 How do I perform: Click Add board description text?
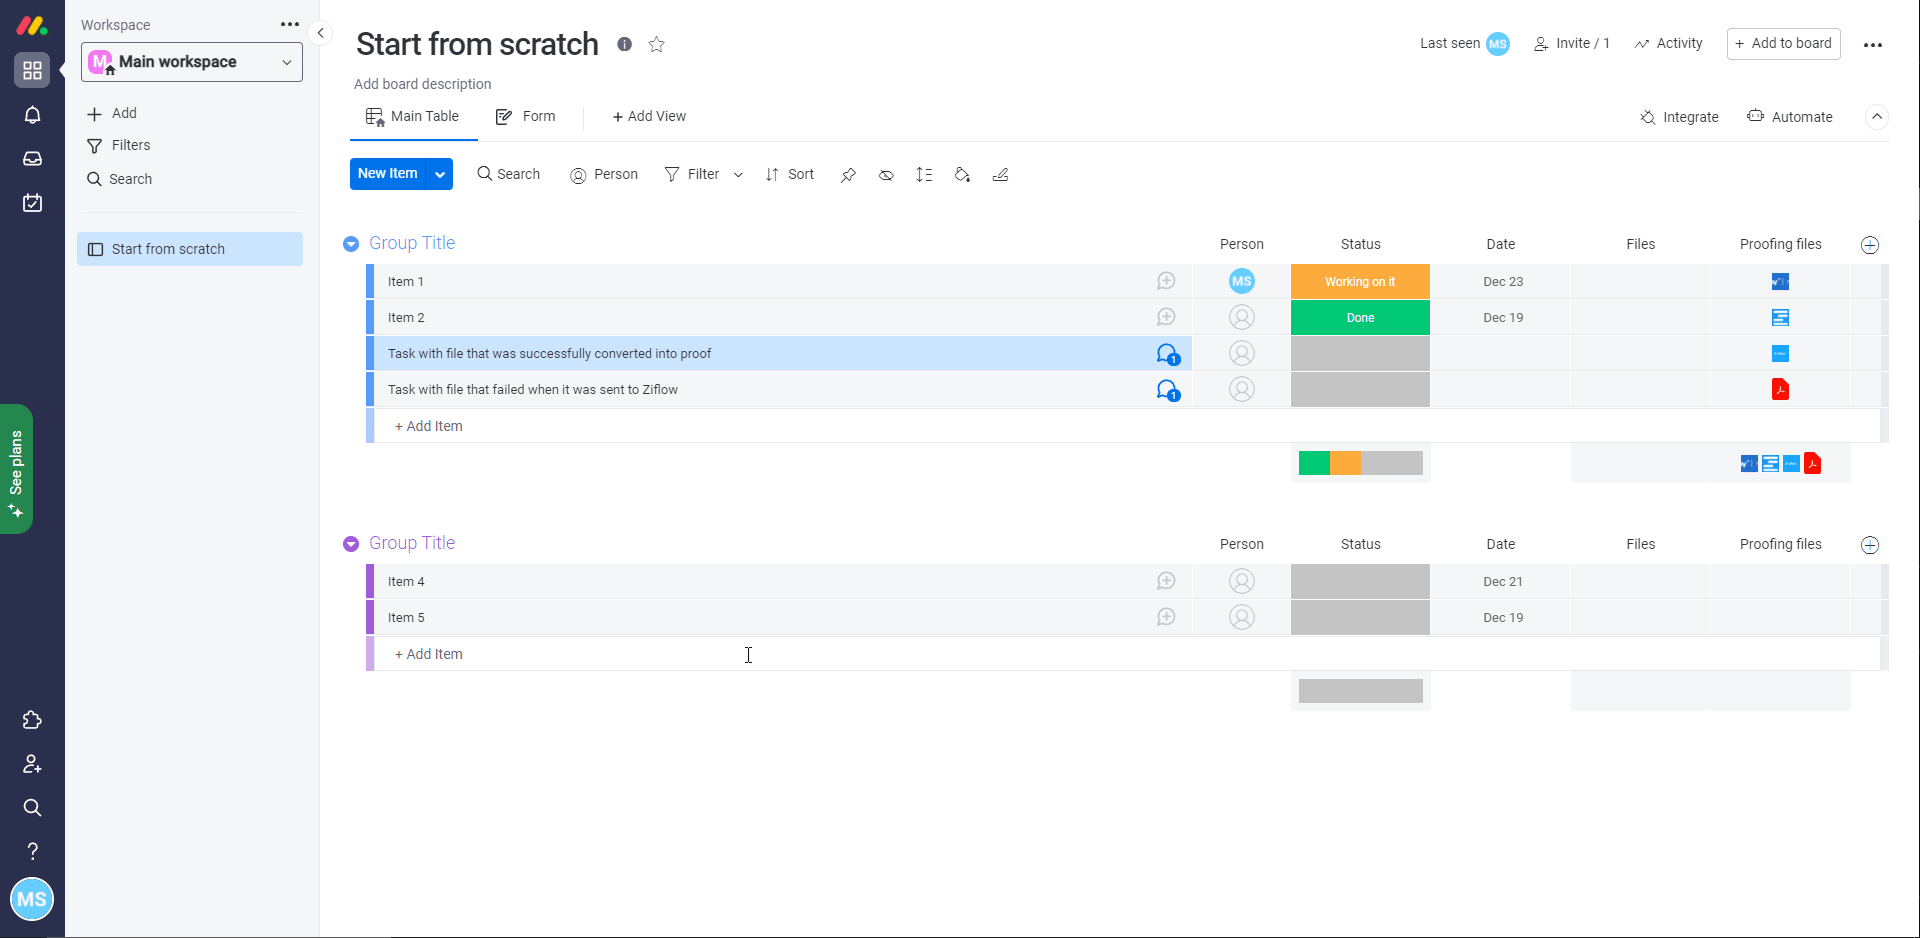coord(423,84)
